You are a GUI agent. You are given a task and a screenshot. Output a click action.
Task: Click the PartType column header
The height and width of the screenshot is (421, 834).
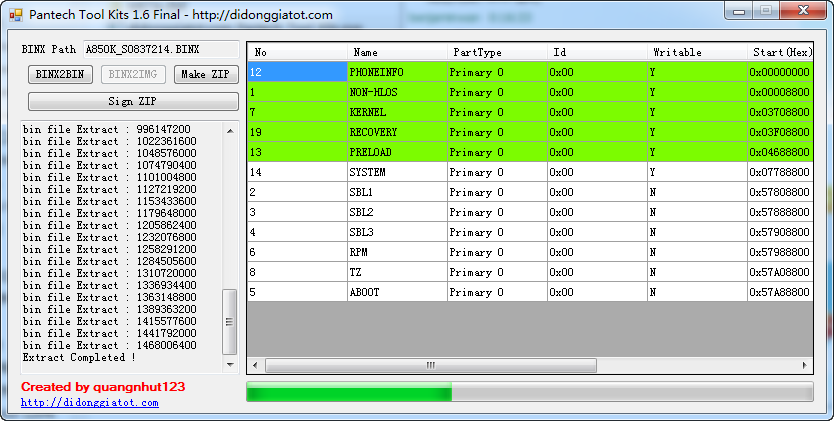click(497, 52)
